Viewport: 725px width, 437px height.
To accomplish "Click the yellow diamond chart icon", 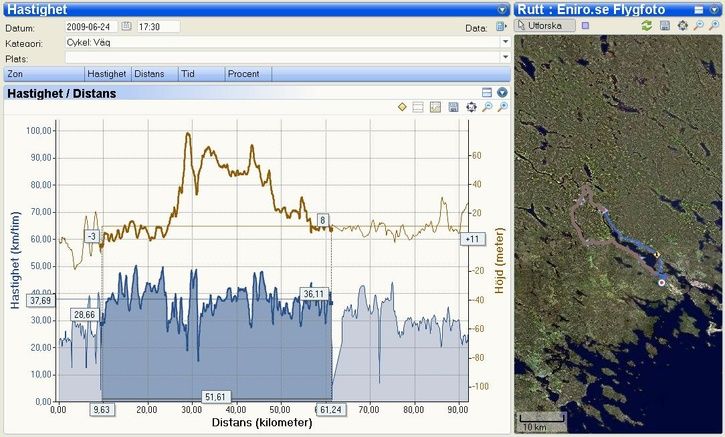I will pyautogui.click(x=401, y=107).
